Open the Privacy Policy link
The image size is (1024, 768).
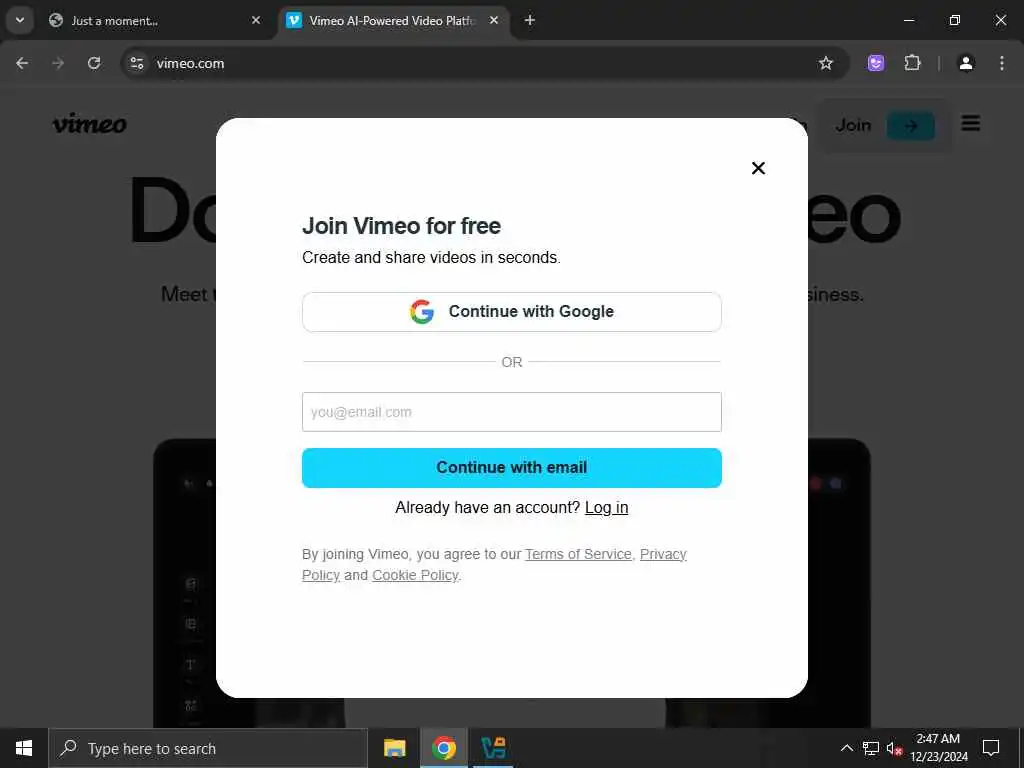(663, 554)
